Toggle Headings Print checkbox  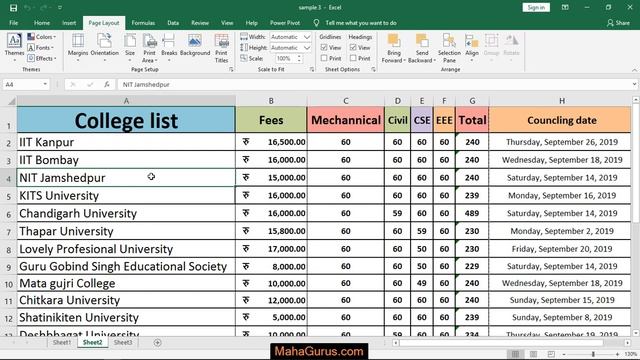353,58
